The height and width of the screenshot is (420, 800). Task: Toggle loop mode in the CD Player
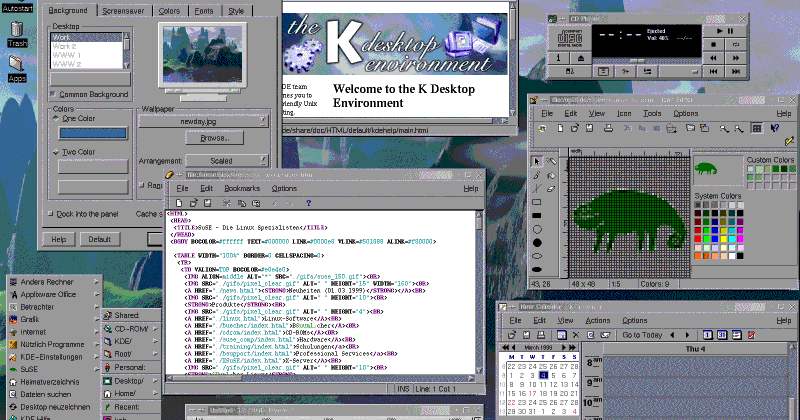pos(736,45)
